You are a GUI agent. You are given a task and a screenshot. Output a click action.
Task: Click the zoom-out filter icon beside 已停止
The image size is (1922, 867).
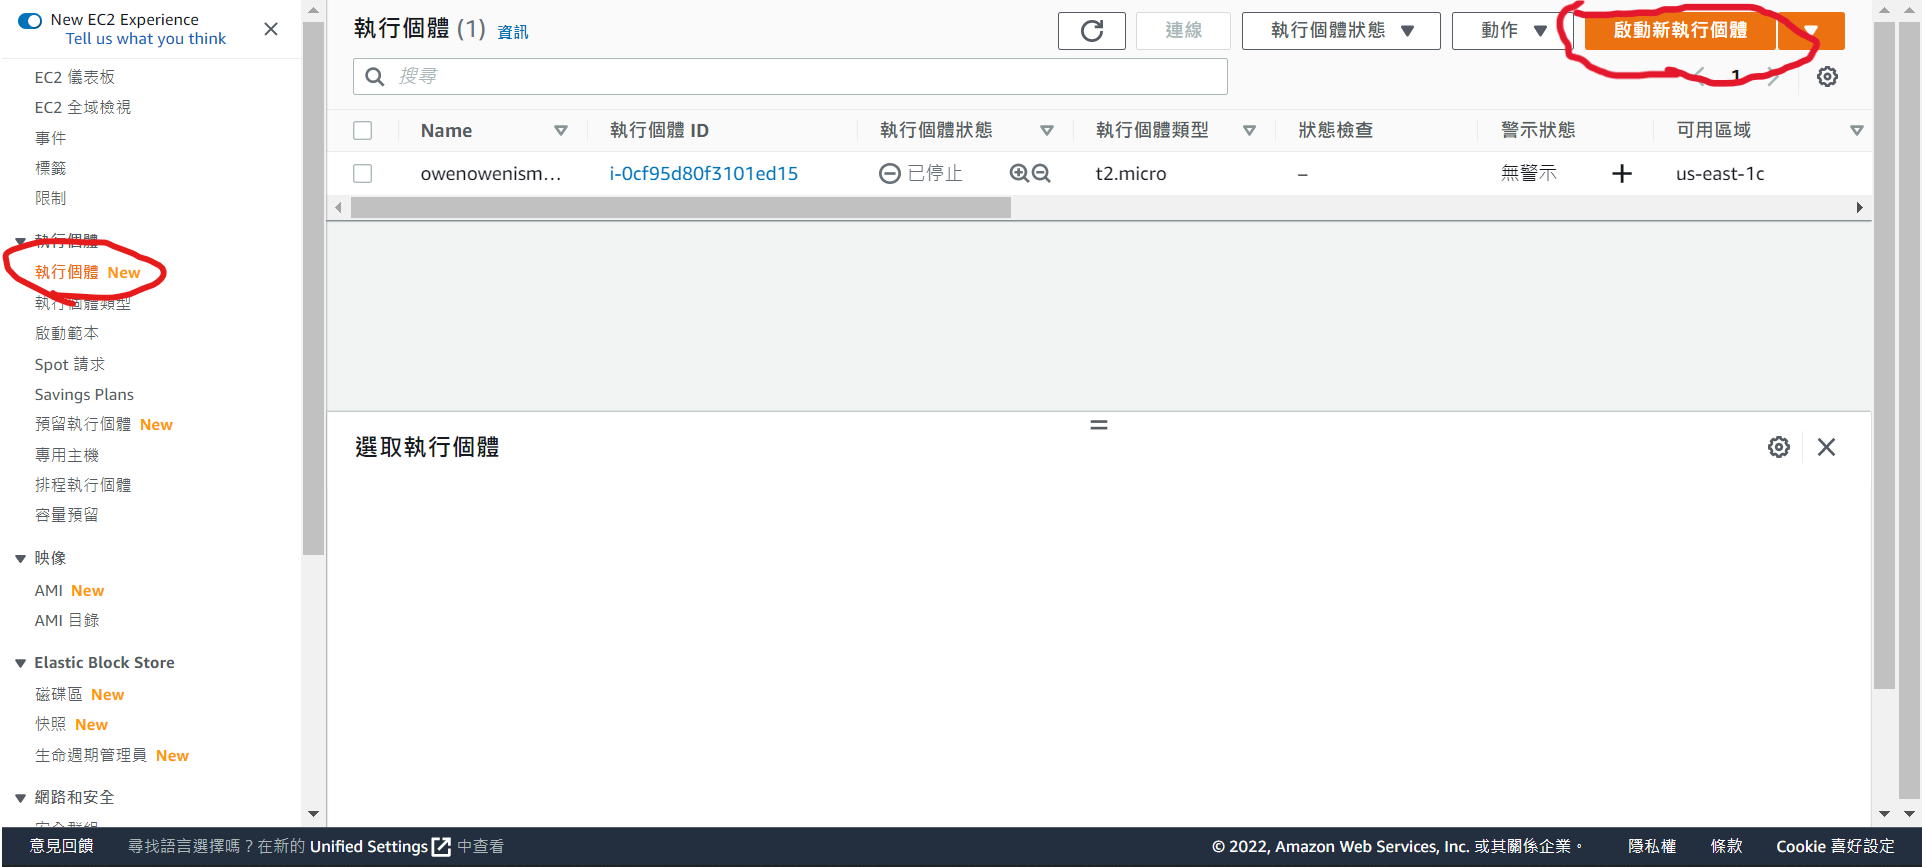[1041, 173]
